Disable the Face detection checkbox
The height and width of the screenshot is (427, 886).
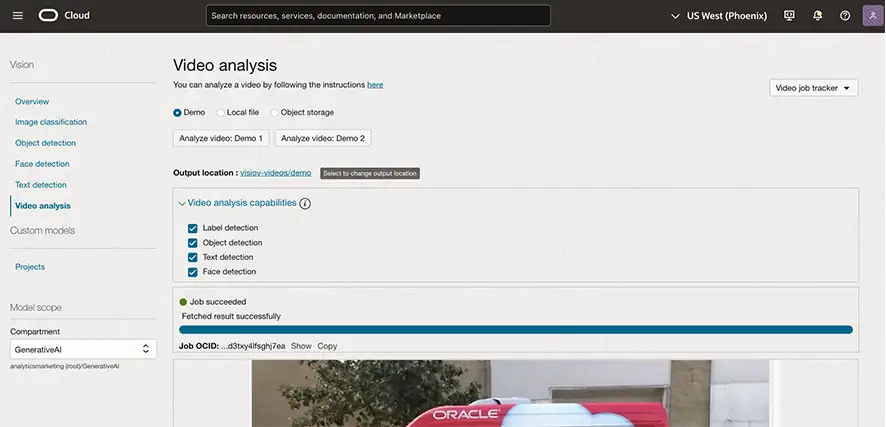[193, 272]
